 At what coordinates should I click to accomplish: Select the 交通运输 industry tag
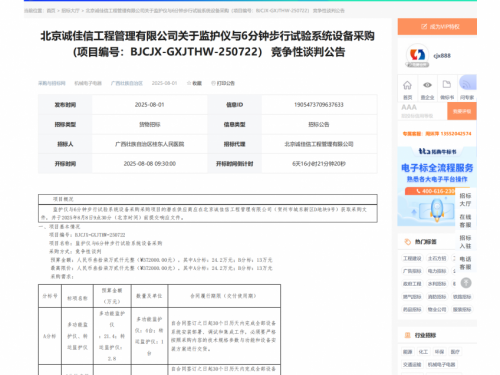[x=412, y=364]
